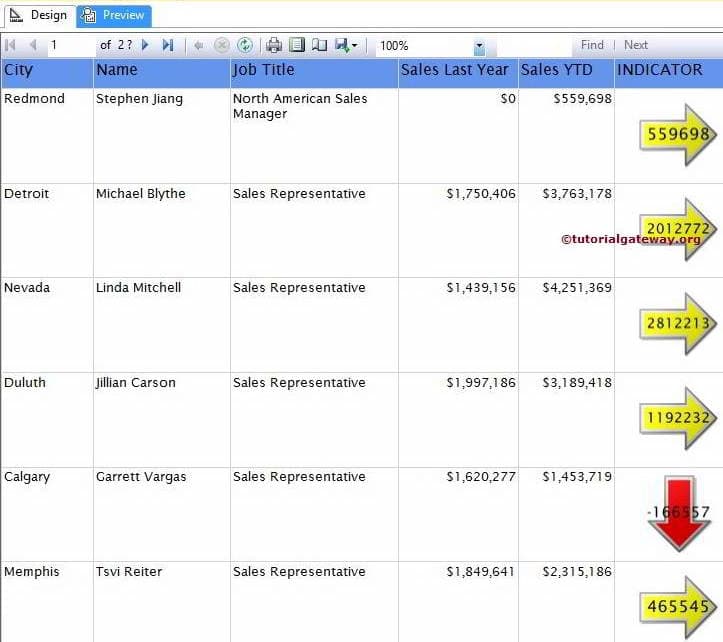The image size is (723, 642).
Task: Stop report rendering
Action: coord(222,45)
